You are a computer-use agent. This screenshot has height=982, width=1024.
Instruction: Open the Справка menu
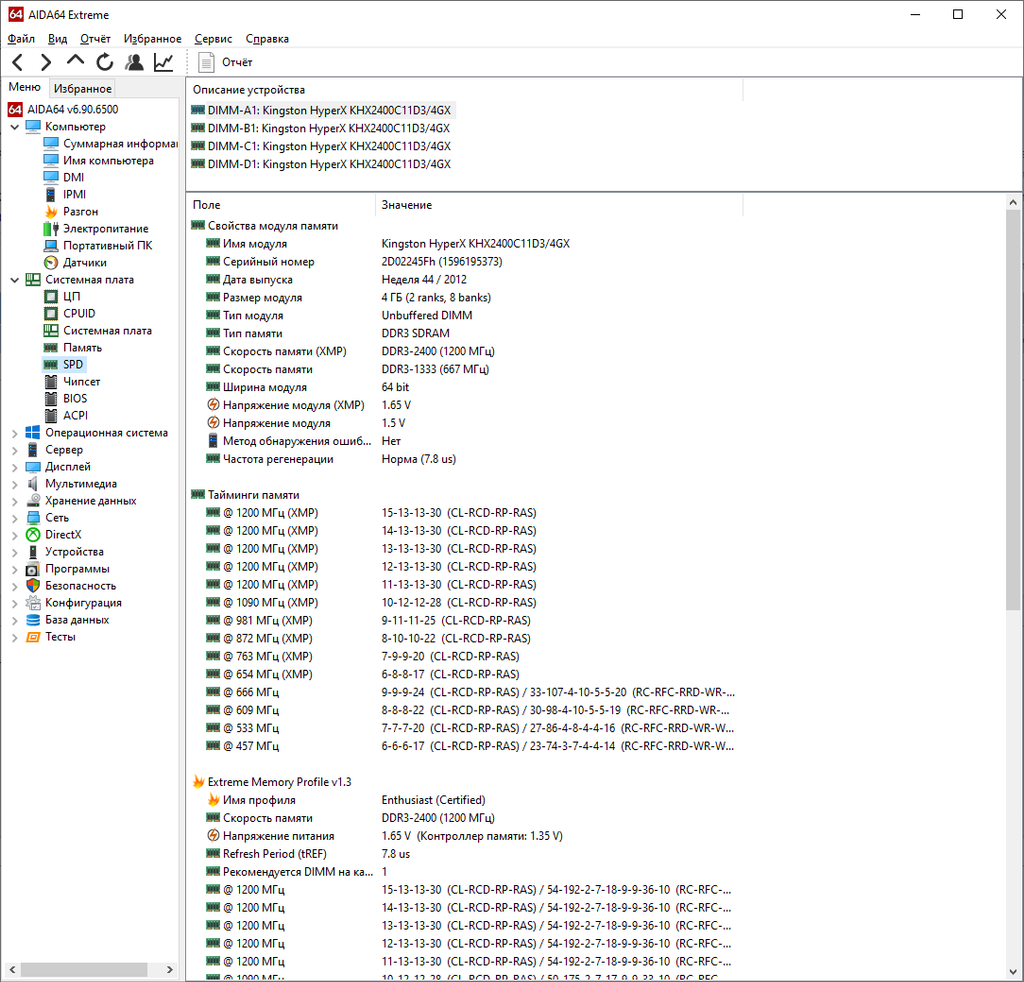[x=267, y=39]
